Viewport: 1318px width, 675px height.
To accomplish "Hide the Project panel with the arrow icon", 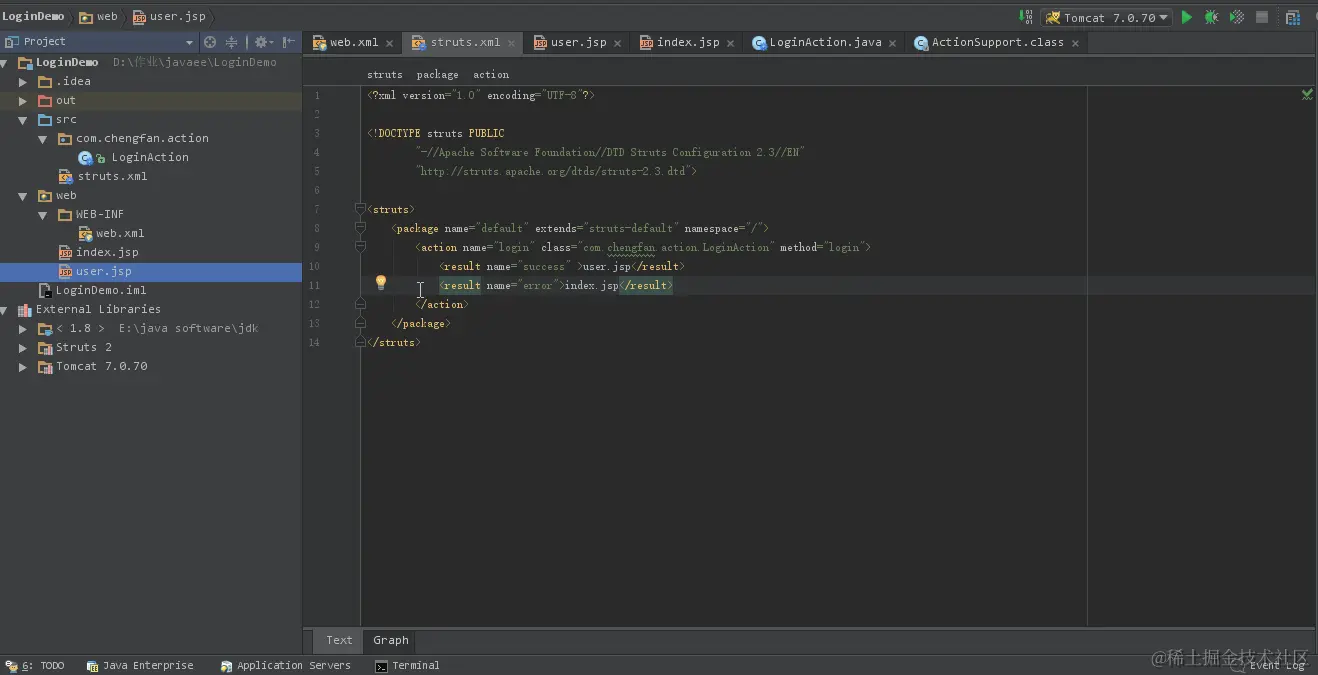I will coord(289,42).
